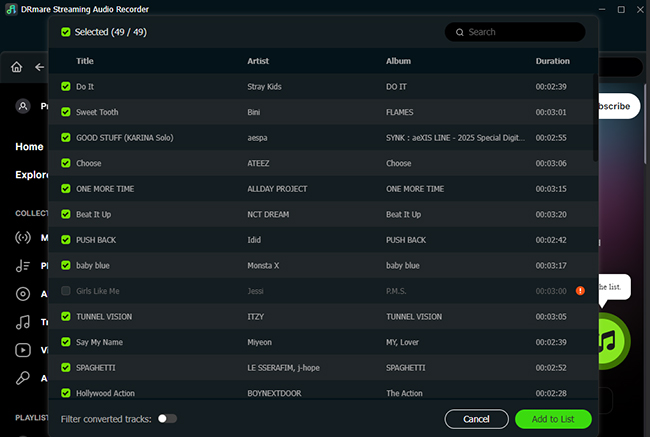The image size is (650, 437).
Task: Click the green add music floating button
Action: pyautogui.click(x=612, y=341)
